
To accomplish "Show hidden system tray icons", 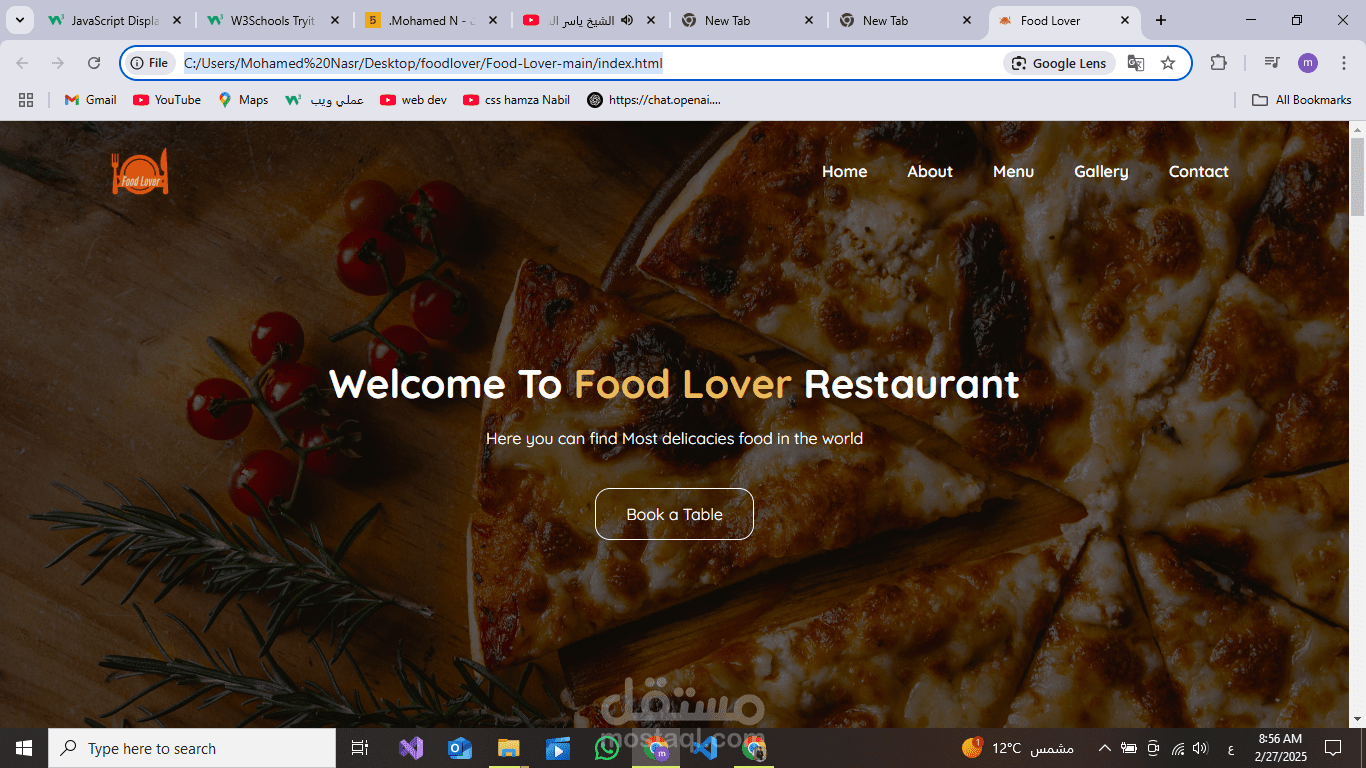I will pyautogui.click(x=1104, y=748).
